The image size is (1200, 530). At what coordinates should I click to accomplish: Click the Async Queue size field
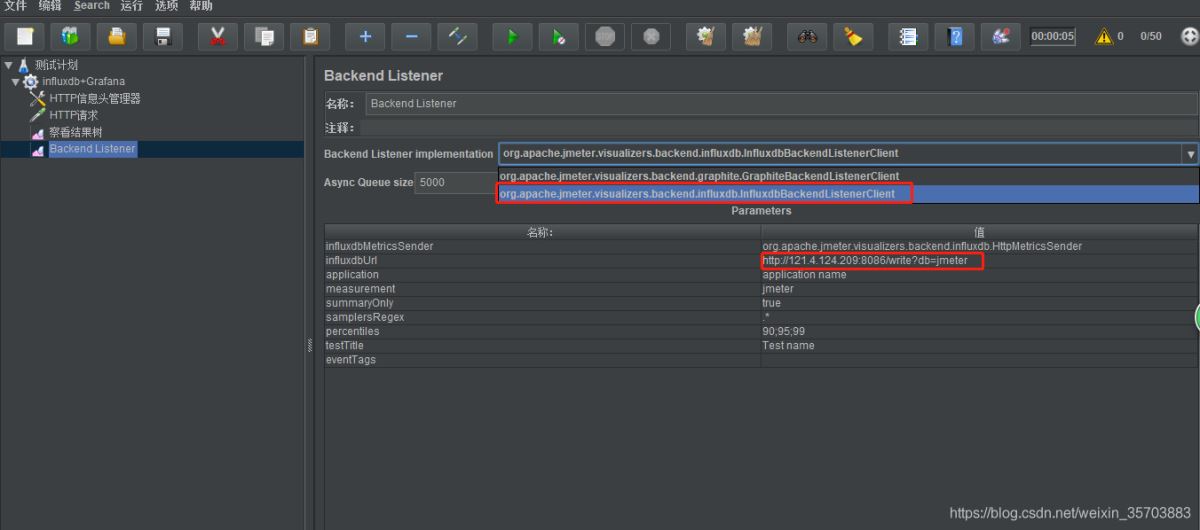453,183
